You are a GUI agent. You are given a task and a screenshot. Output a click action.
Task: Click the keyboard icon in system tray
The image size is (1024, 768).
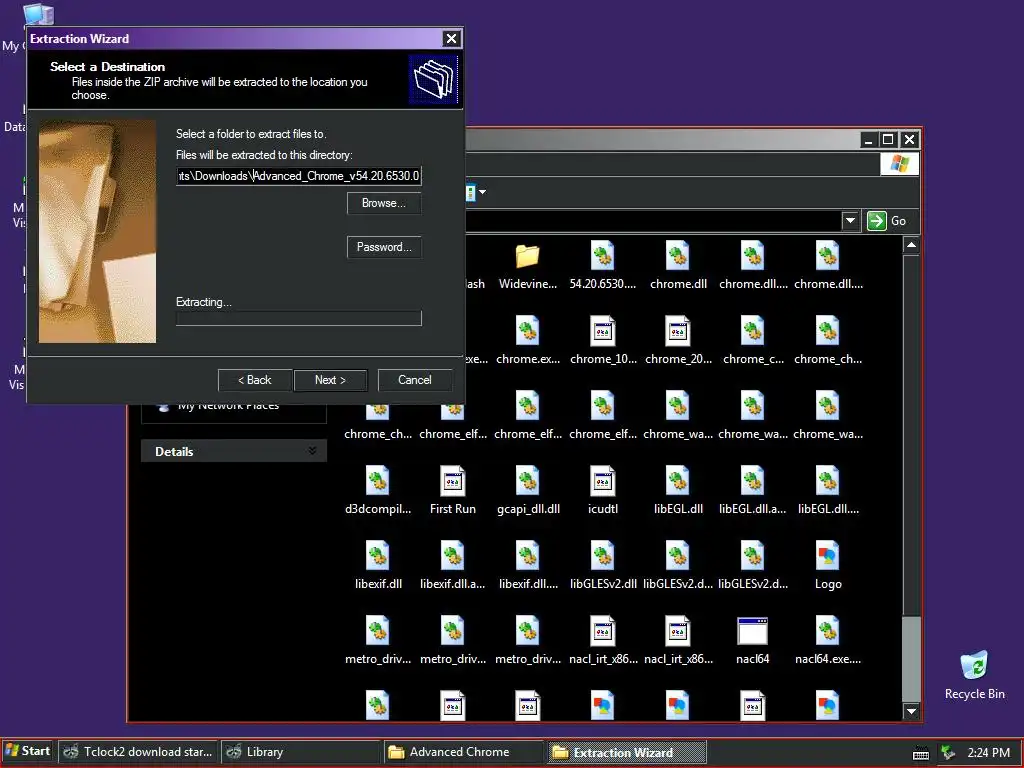[921, 753]
